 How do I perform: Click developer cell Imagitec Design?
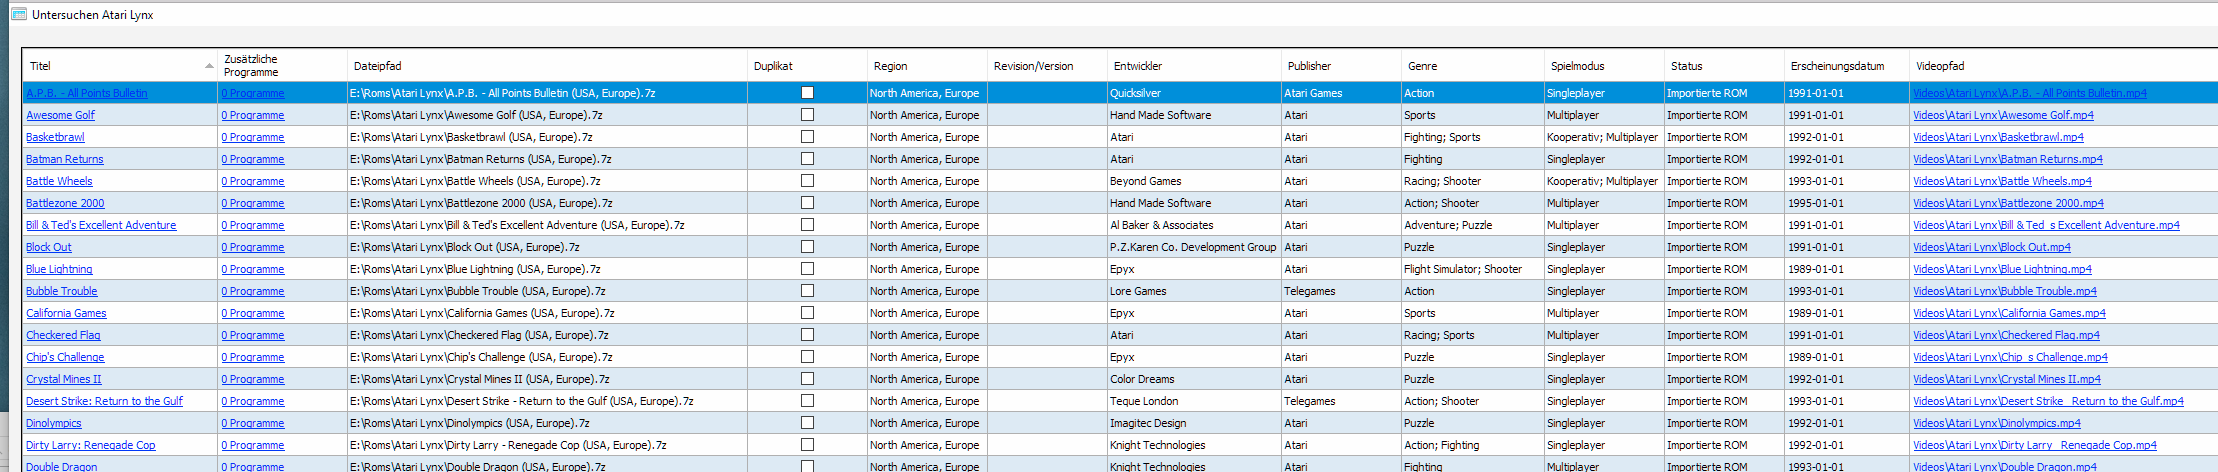pos(1194,423)
